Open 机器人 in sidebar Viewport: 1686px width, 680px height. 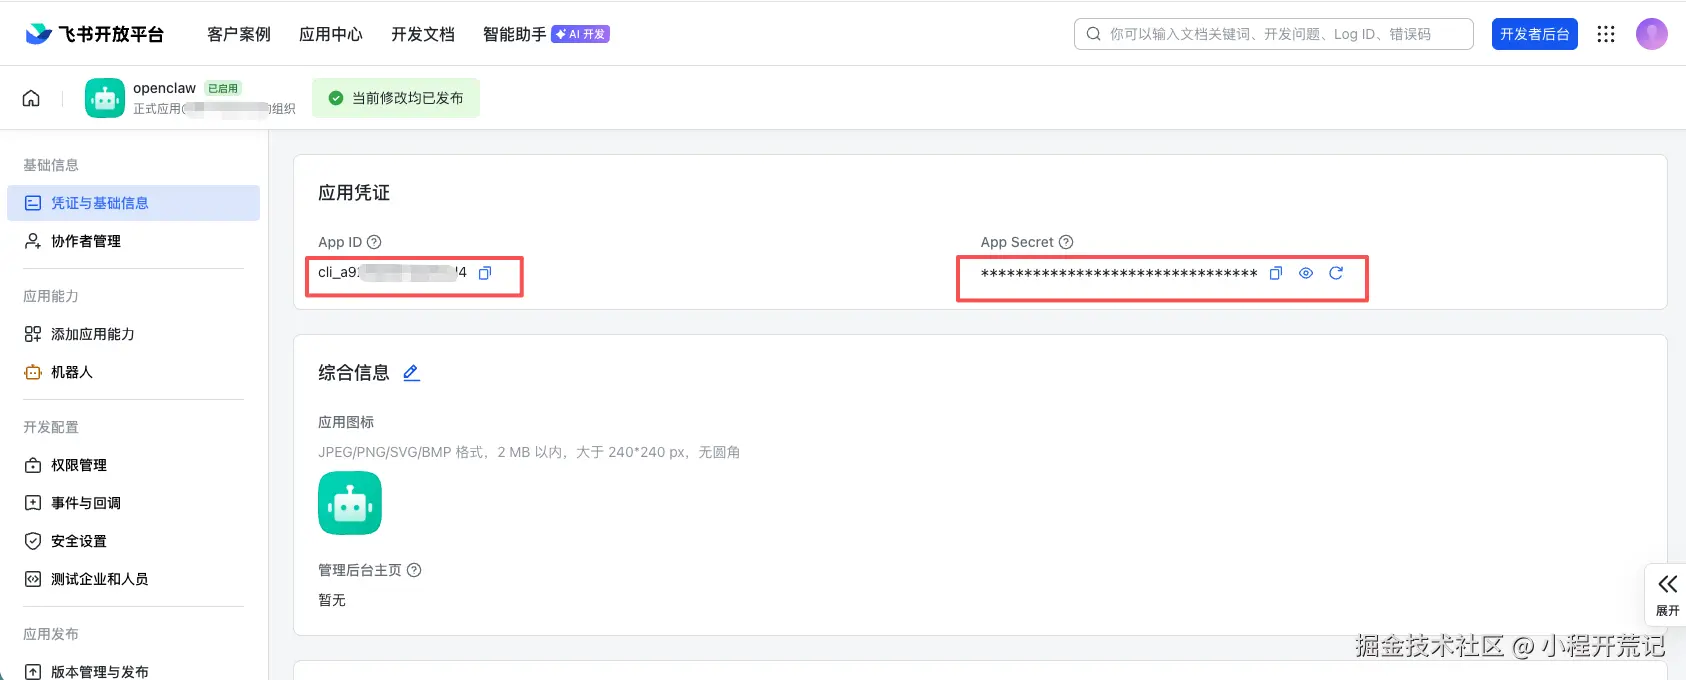point(133,372)
